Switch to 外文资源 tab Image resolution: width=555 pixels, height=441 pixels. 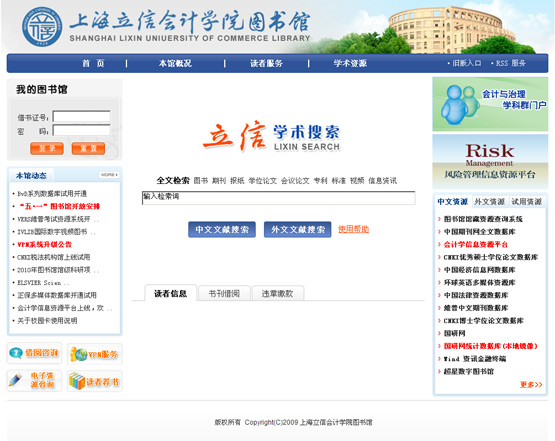[x=490, y=202]
